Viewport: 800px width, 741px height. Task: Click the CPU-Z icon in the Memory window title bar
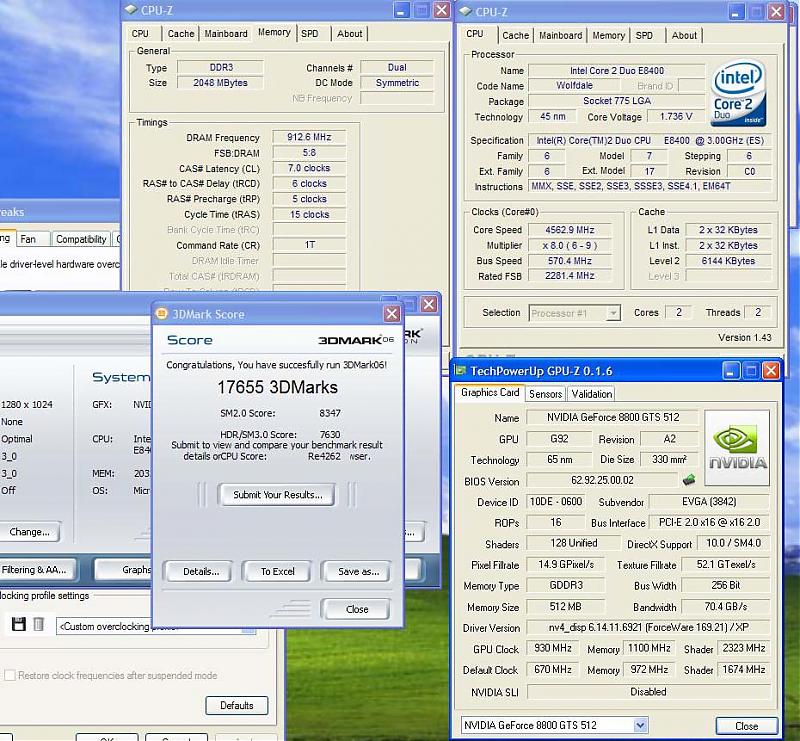point(131,10)
